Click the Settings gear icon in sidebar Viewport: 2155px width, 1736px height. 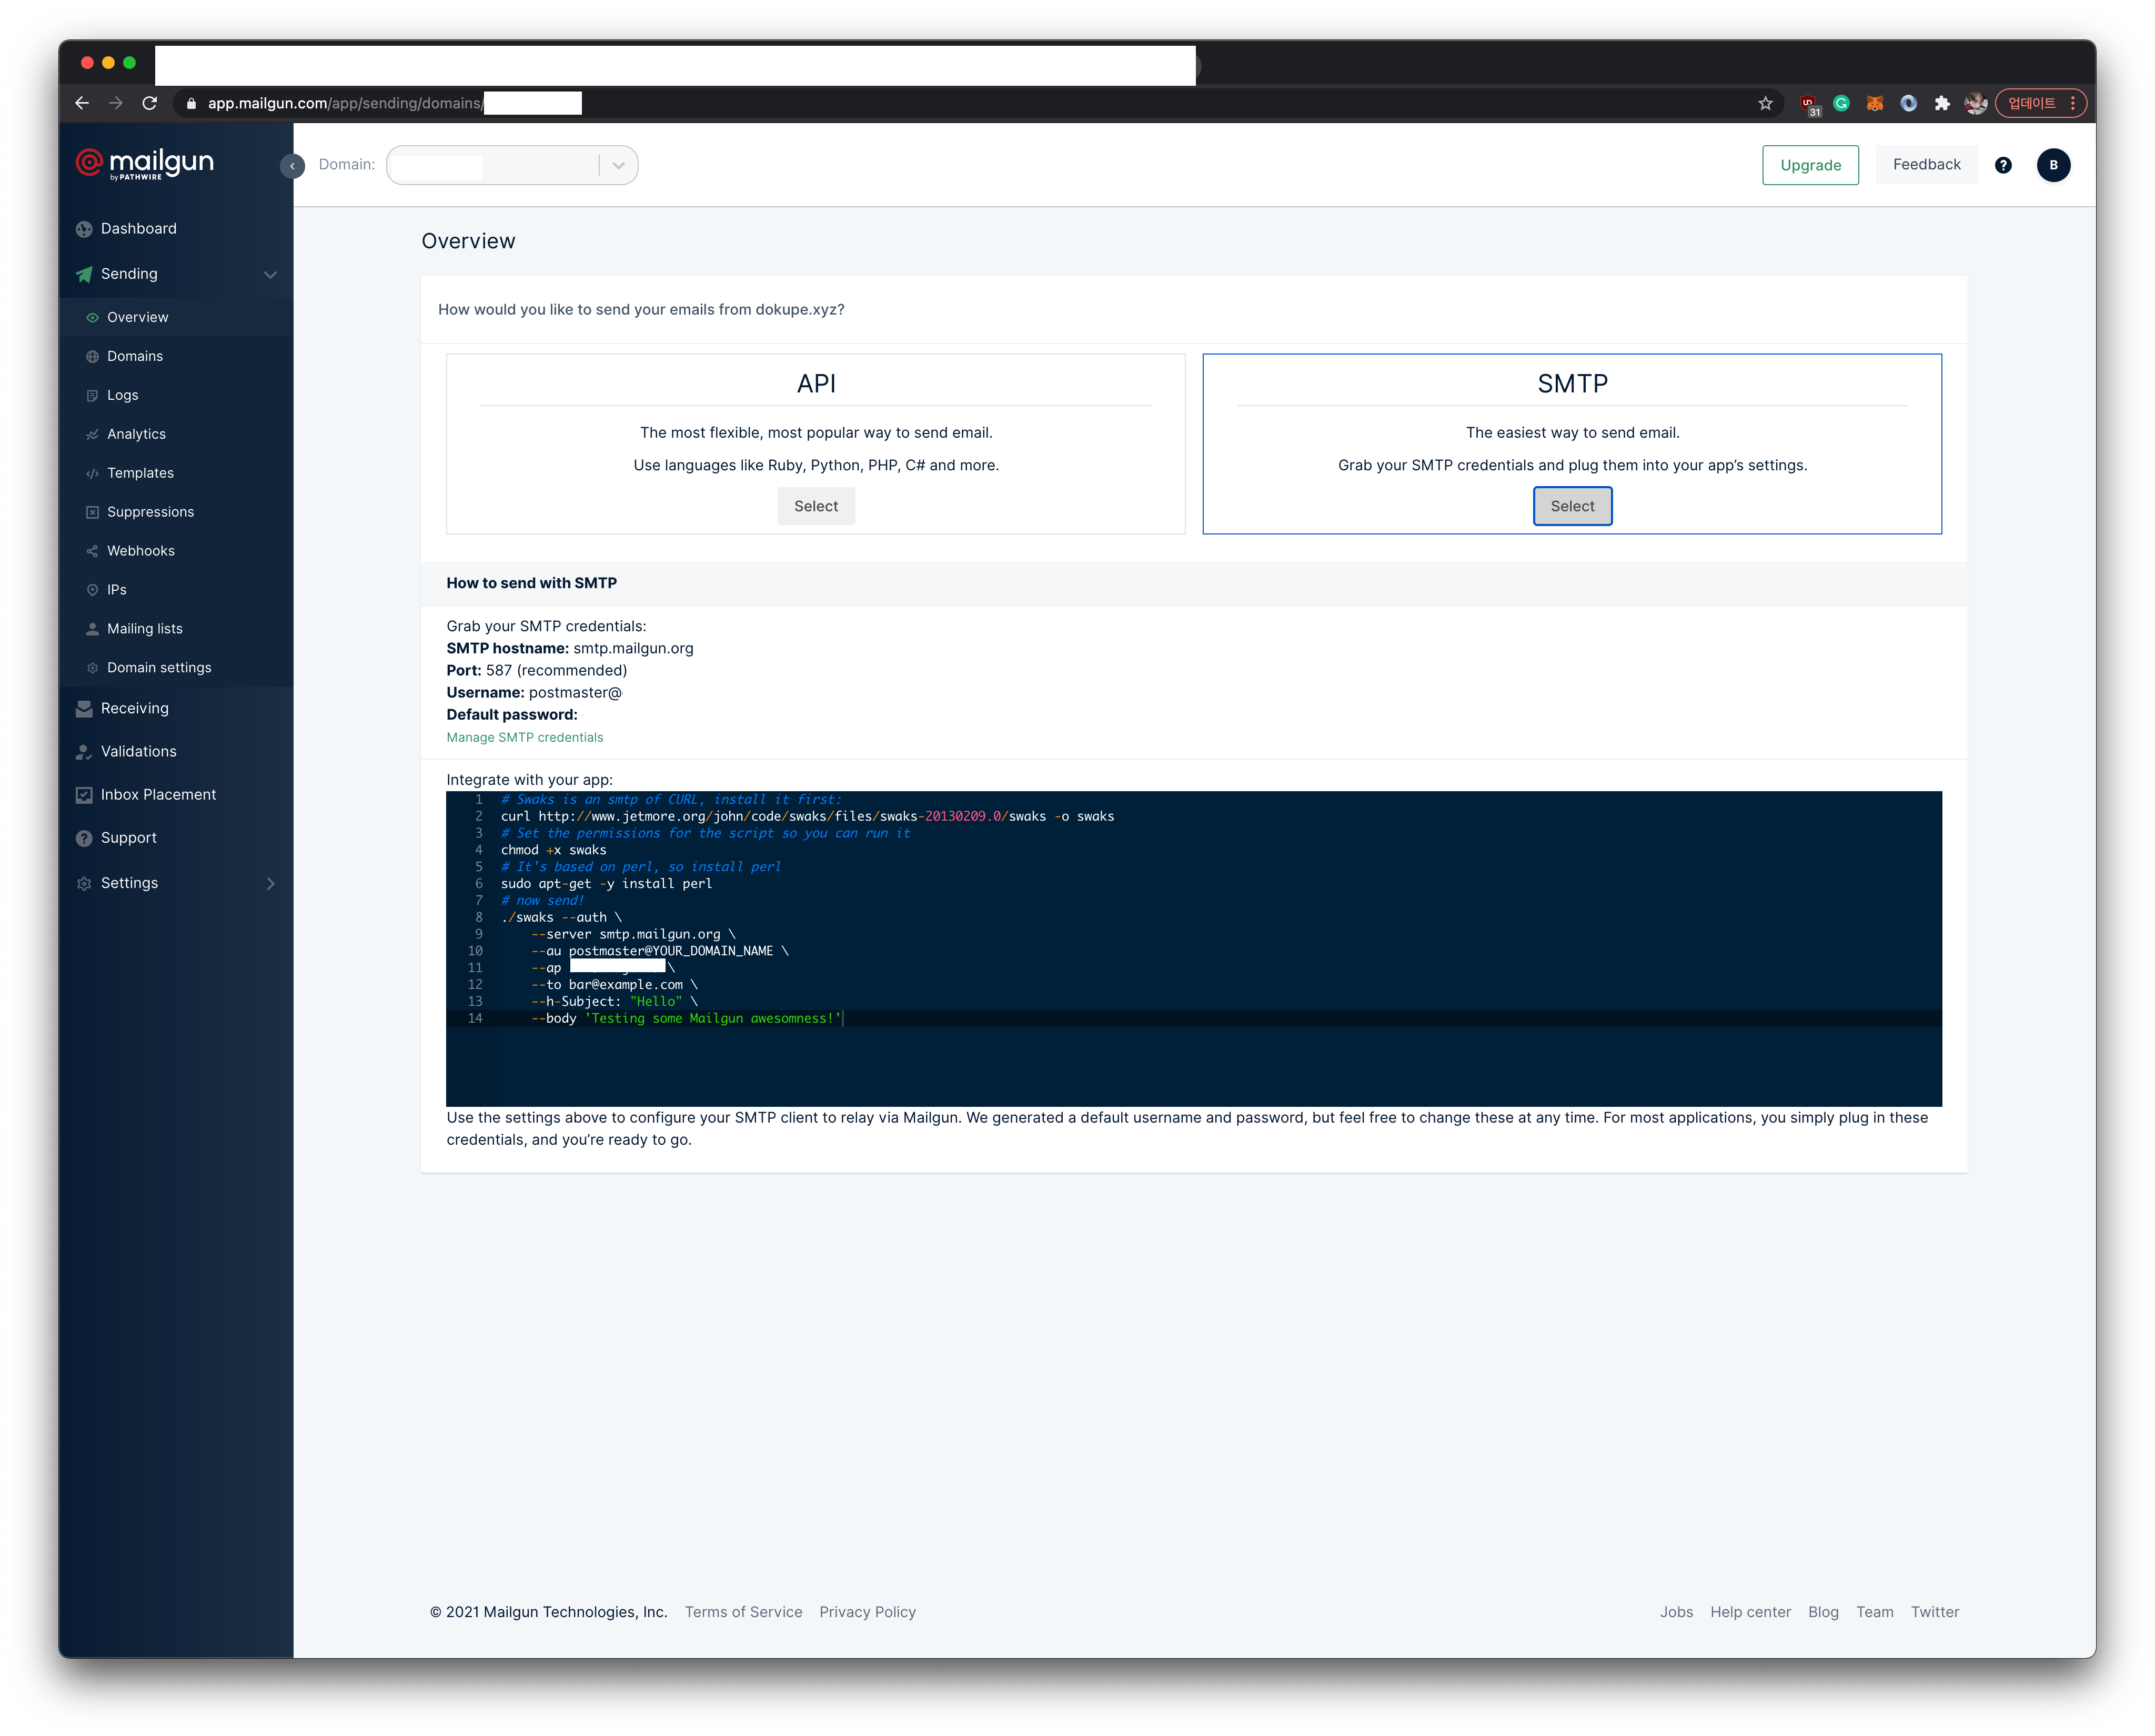84,884
